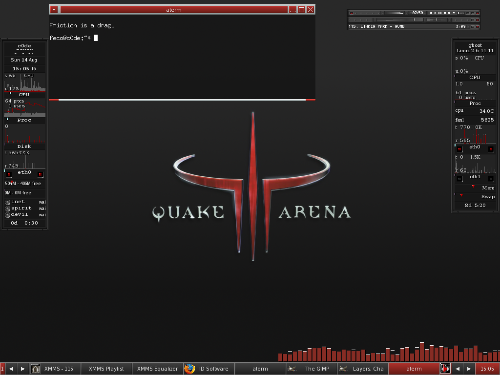500x375 pixels.
Task: Click the devil mailbox icon in left gkrellm
Action: click(8, 215)
